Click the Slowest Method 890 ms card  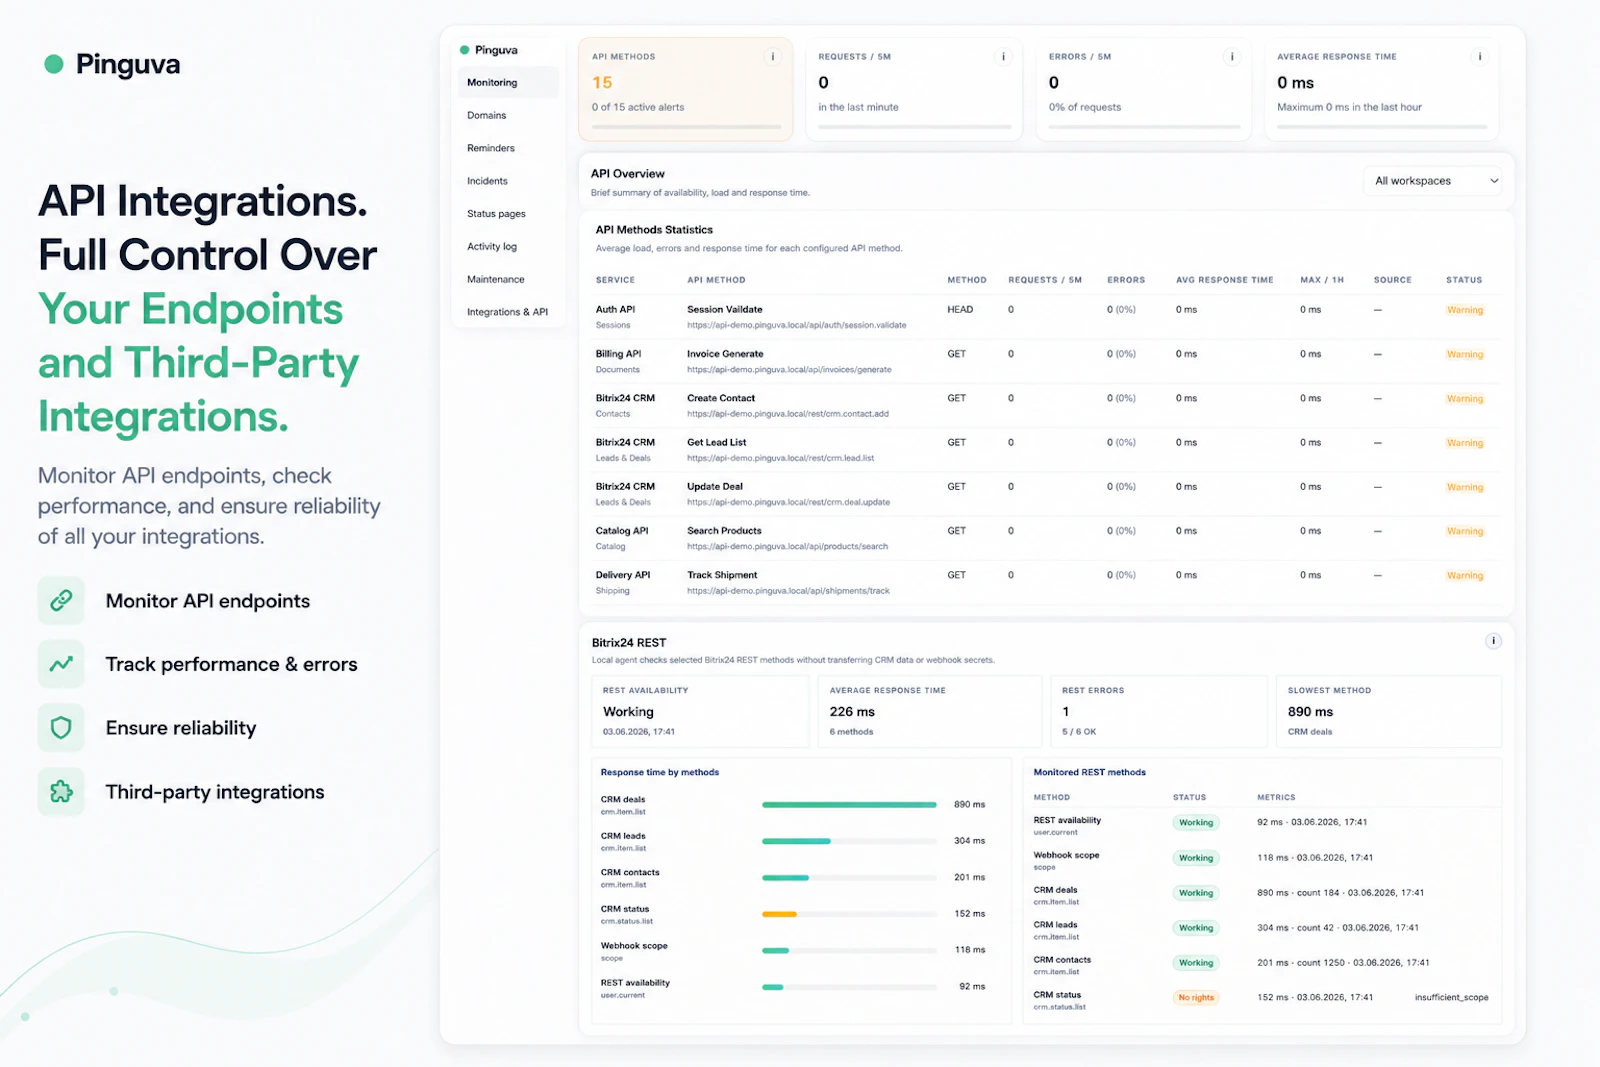pos(1388,711)
